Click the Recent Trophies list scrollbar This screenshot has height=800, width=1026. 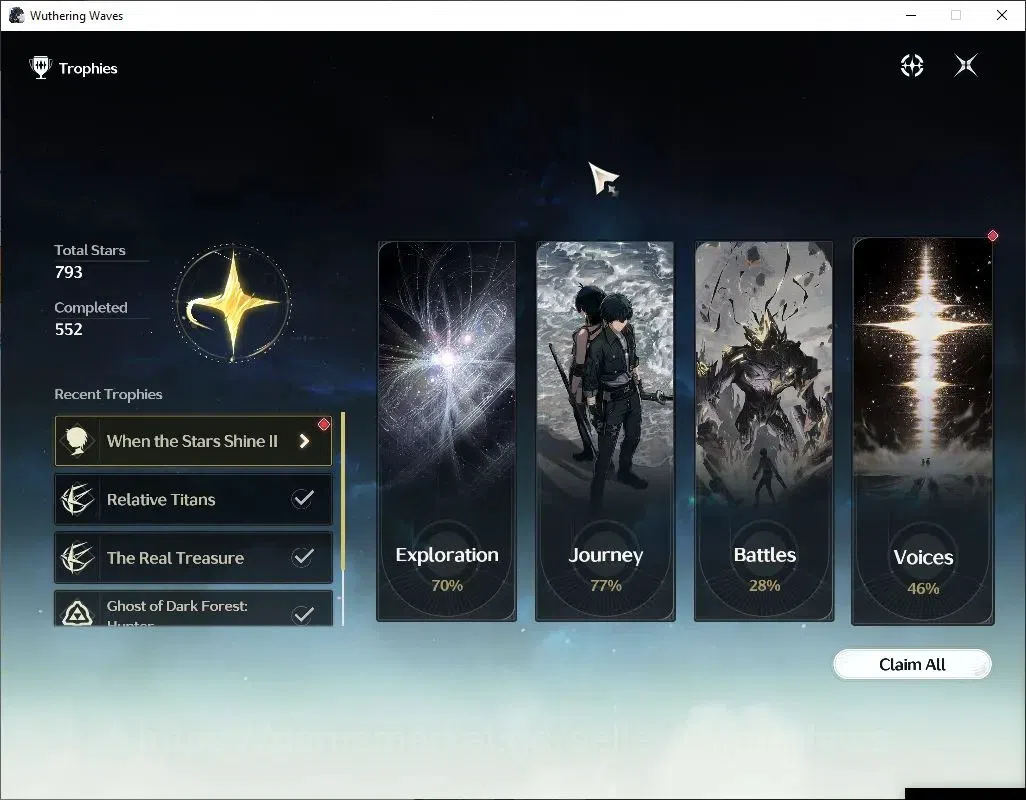[343, 519]
